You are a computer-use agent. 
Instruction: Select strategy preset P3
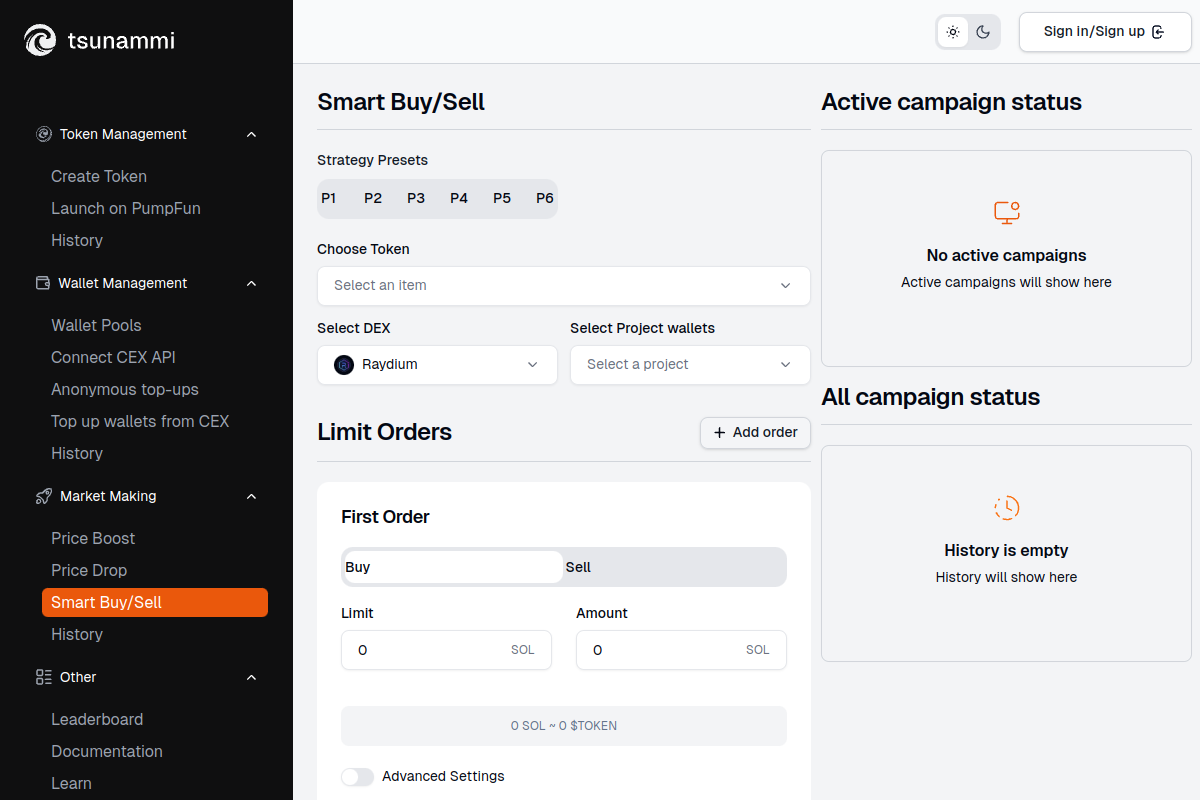pos(416,199)
